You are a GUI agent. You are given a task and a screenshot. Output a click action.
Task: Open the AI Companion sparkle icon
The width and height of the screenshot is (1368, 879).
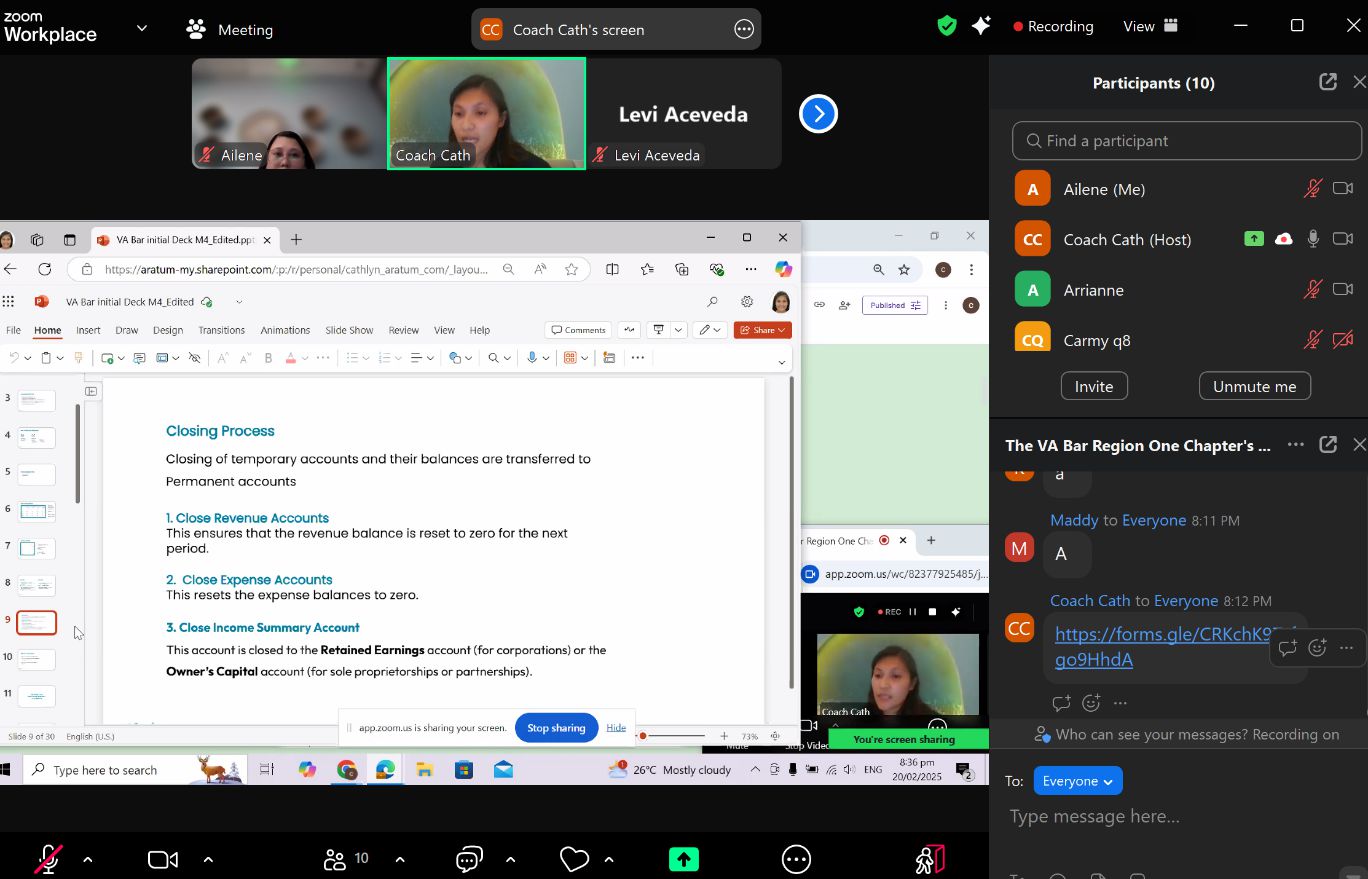981,26
